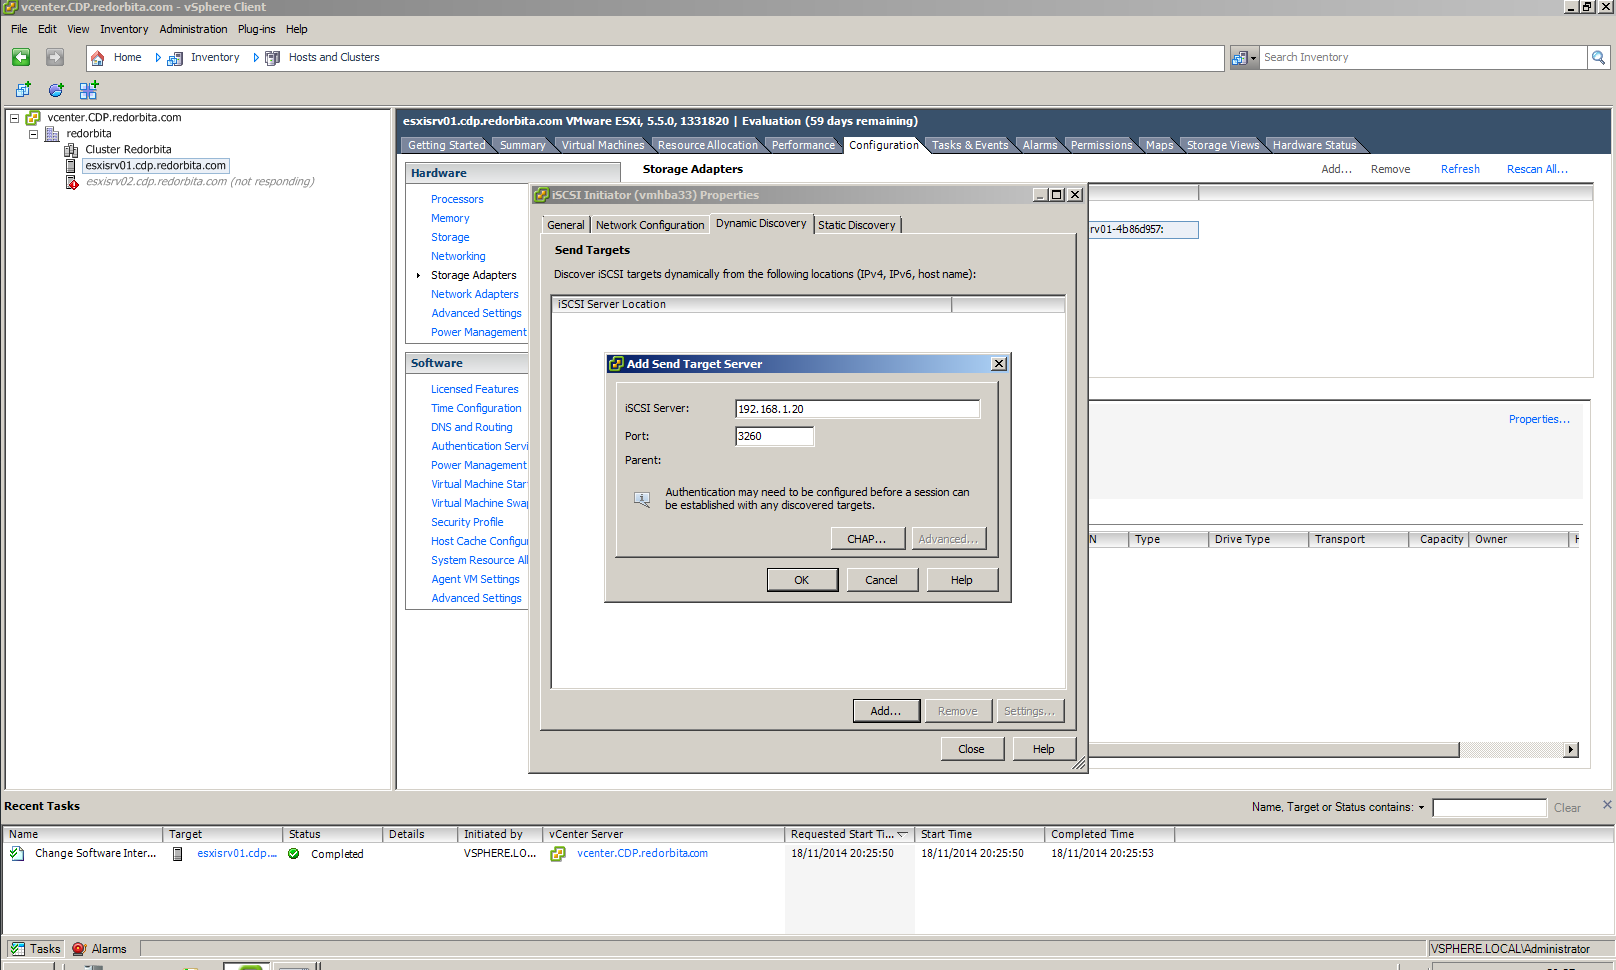The width and height of the screenshot is (1616, 970).
Task: Click the iSCSI Server address field
Action: coord(857,409)
